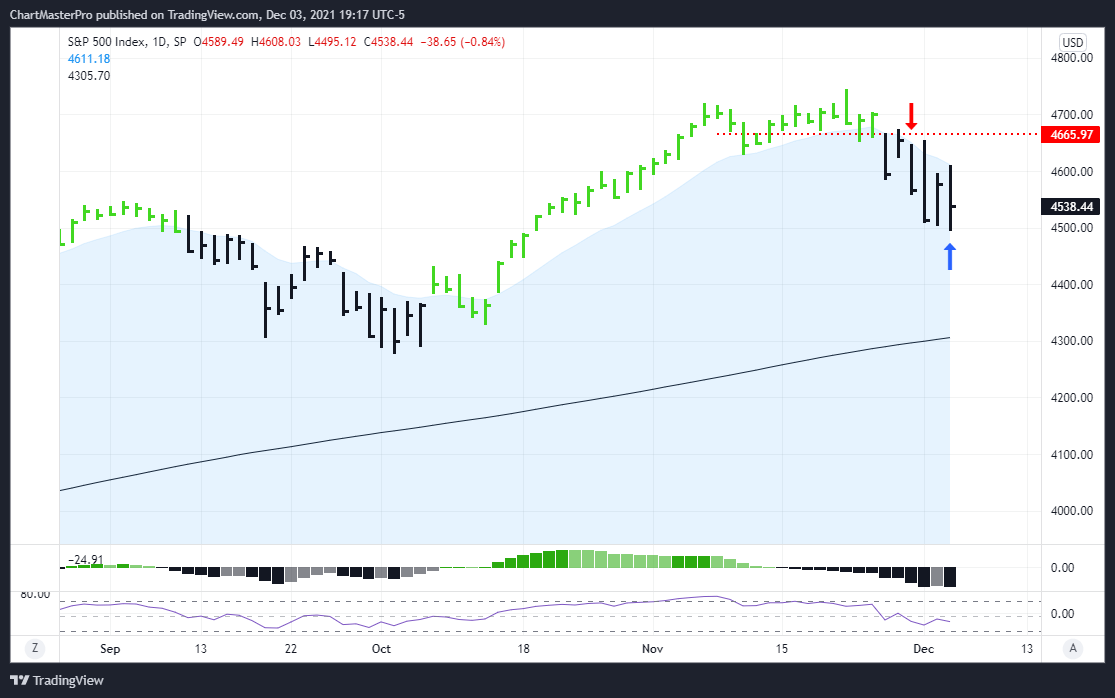Click the 4600.00 price axis label
This screenshot has width=1115, height=698.
click(1072, 171)
